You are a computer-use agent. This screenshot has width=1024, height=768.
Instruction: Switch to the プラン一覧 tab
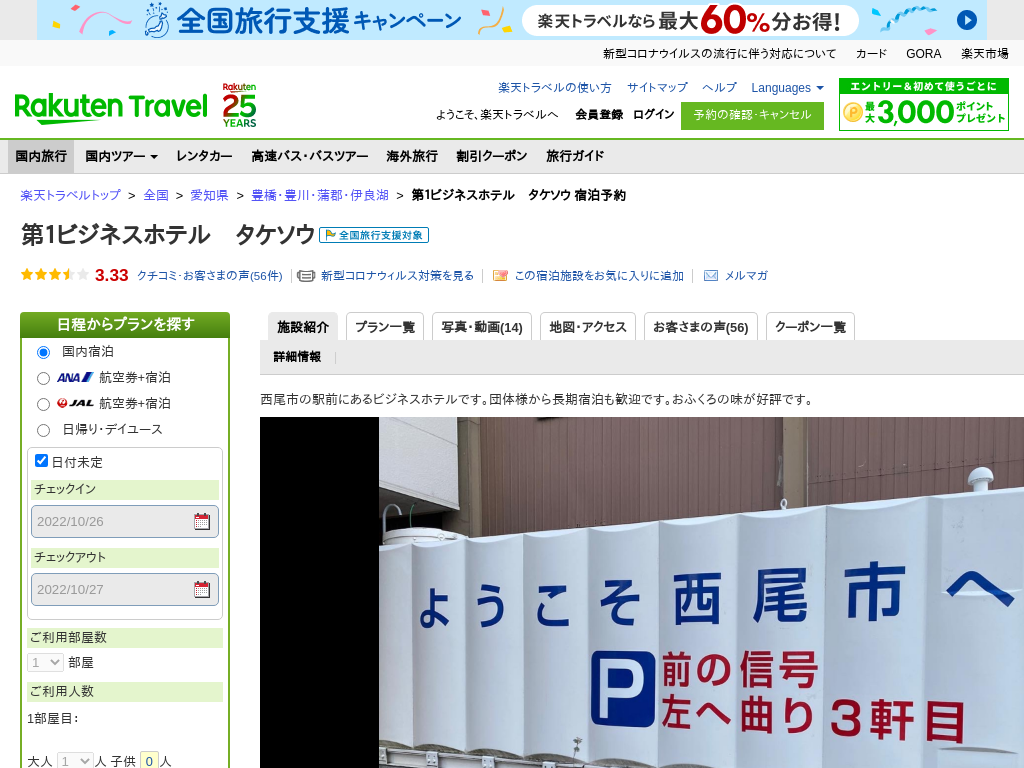(x=385, y=327)
